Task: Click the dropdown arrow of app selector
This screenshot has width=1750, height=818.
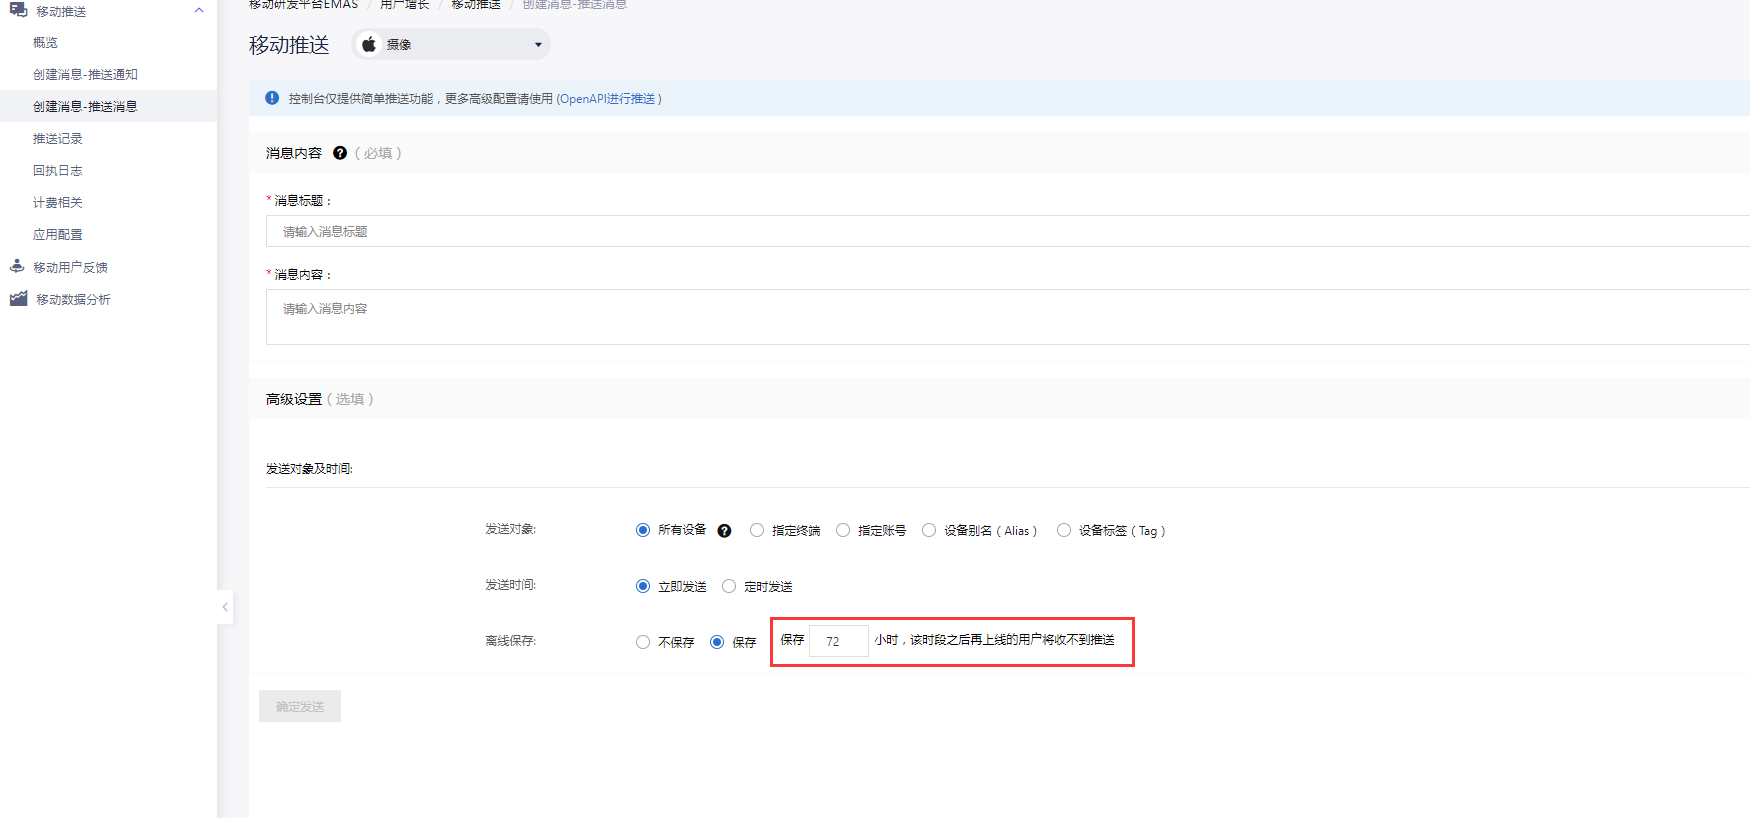Action: 538,45
